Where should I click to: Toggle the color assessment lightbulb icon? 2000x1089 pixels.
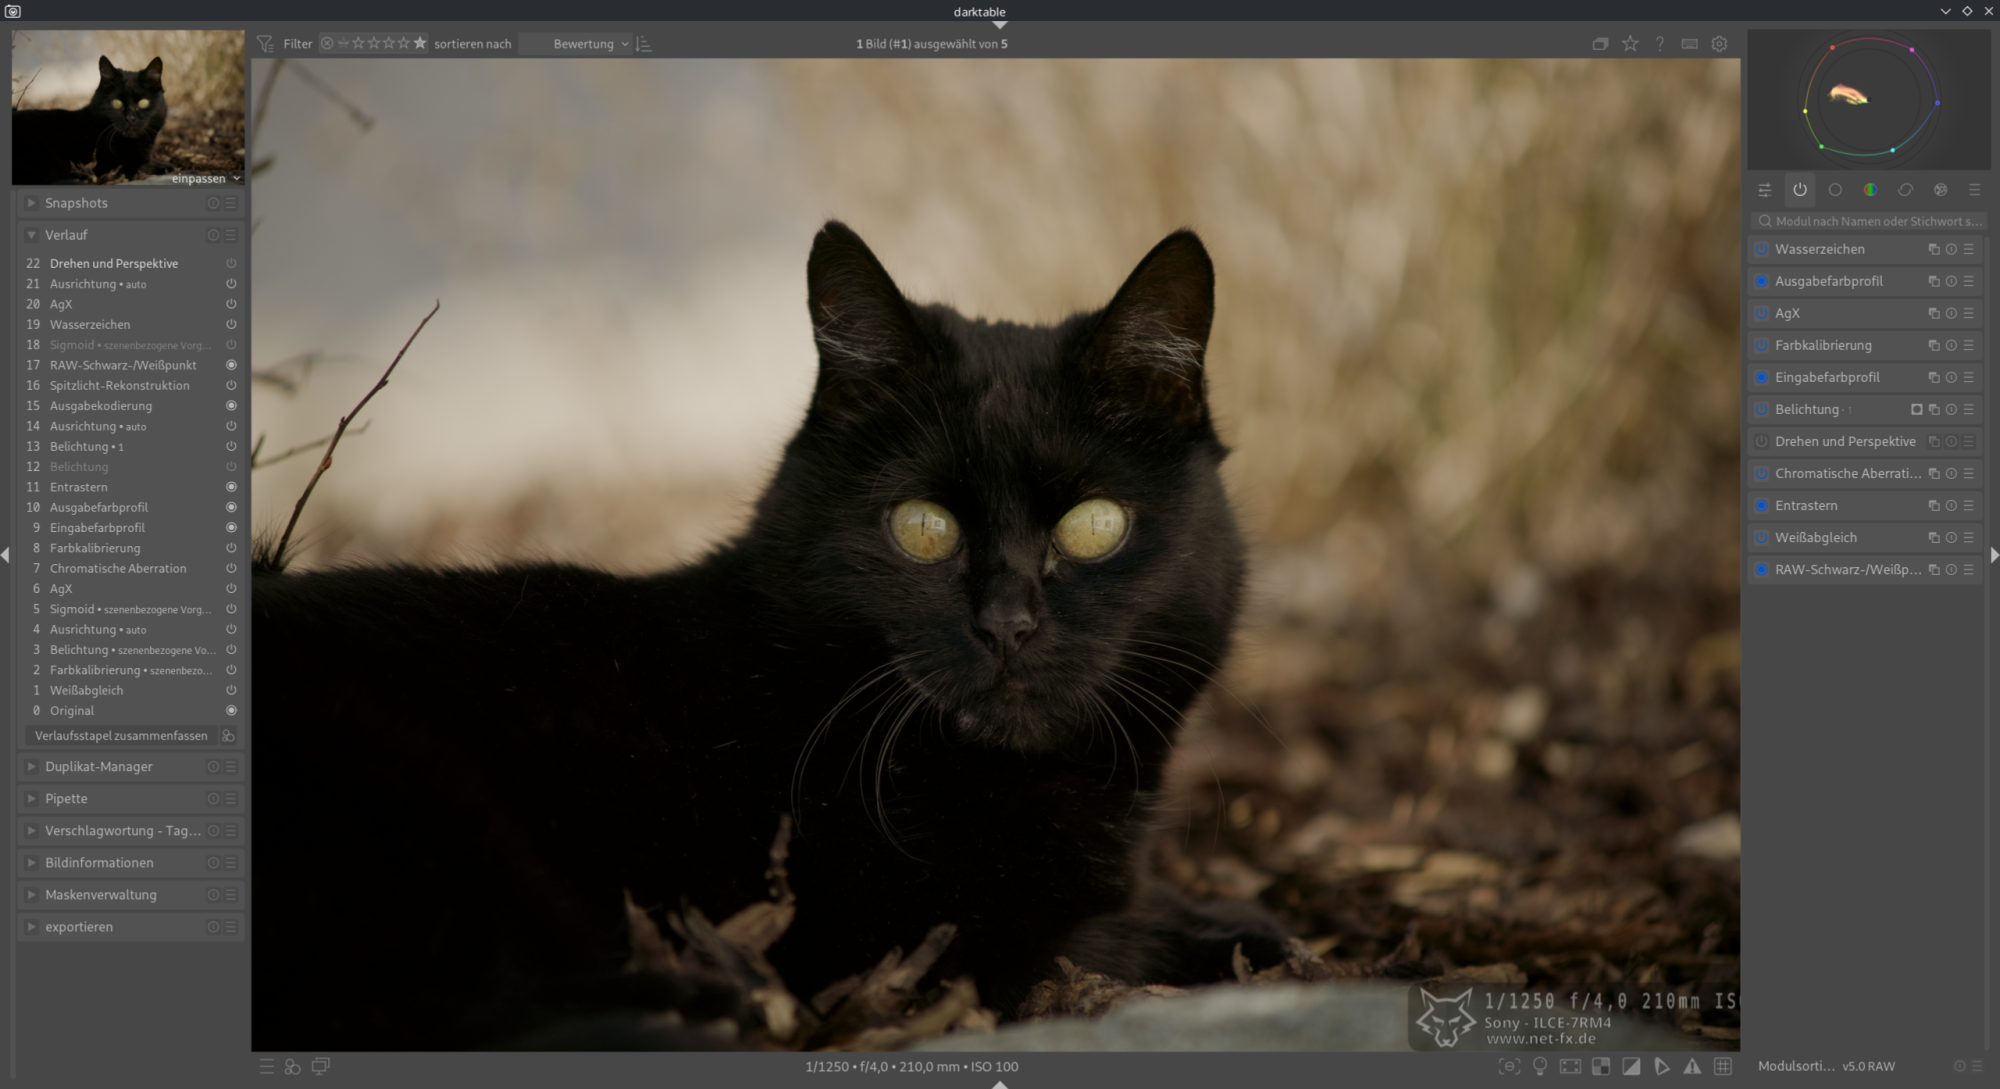pyautogui.click(x=1540, y=1066)
